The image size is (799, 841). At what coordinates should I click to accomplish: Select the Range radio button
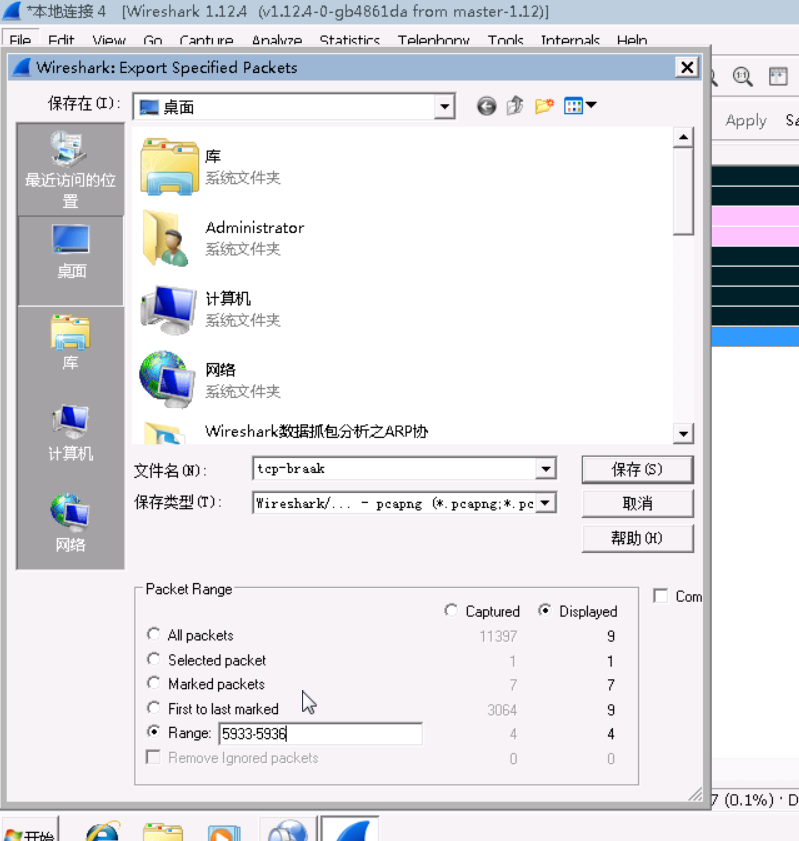pos(153,732)
